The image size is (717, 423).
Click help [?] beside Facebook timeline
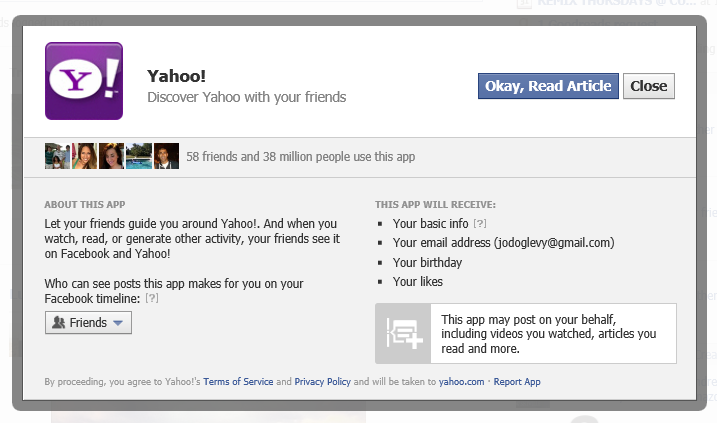coord(152,298)
